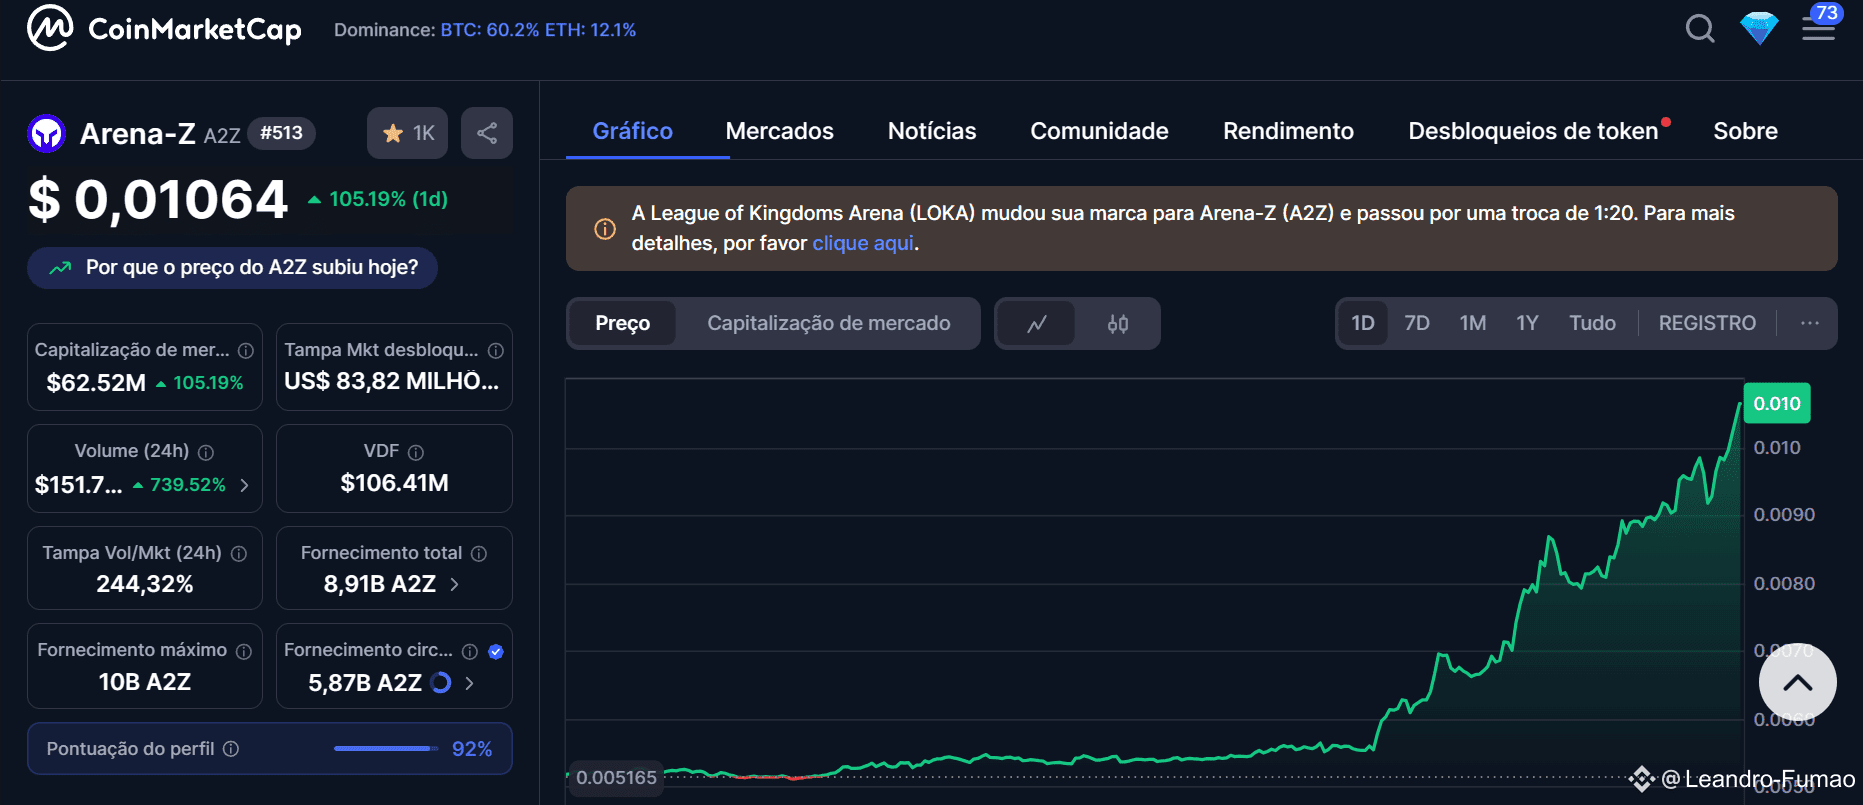
Task: Click the 92% profile score value
Action: point(472,749)
